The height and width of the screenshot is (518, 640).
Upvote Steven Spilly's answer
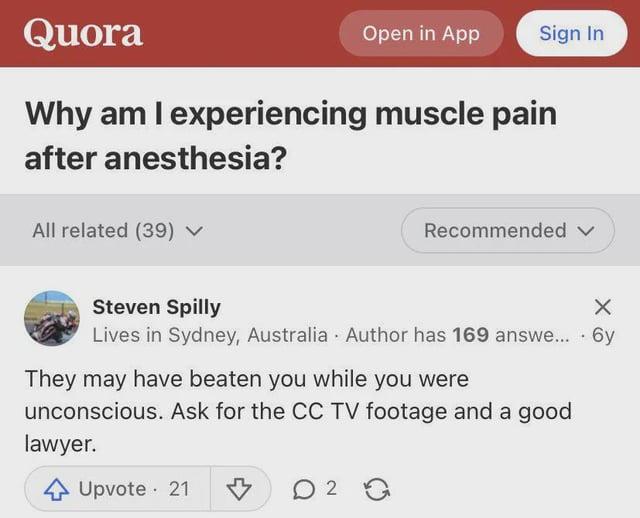click(98, 489)
